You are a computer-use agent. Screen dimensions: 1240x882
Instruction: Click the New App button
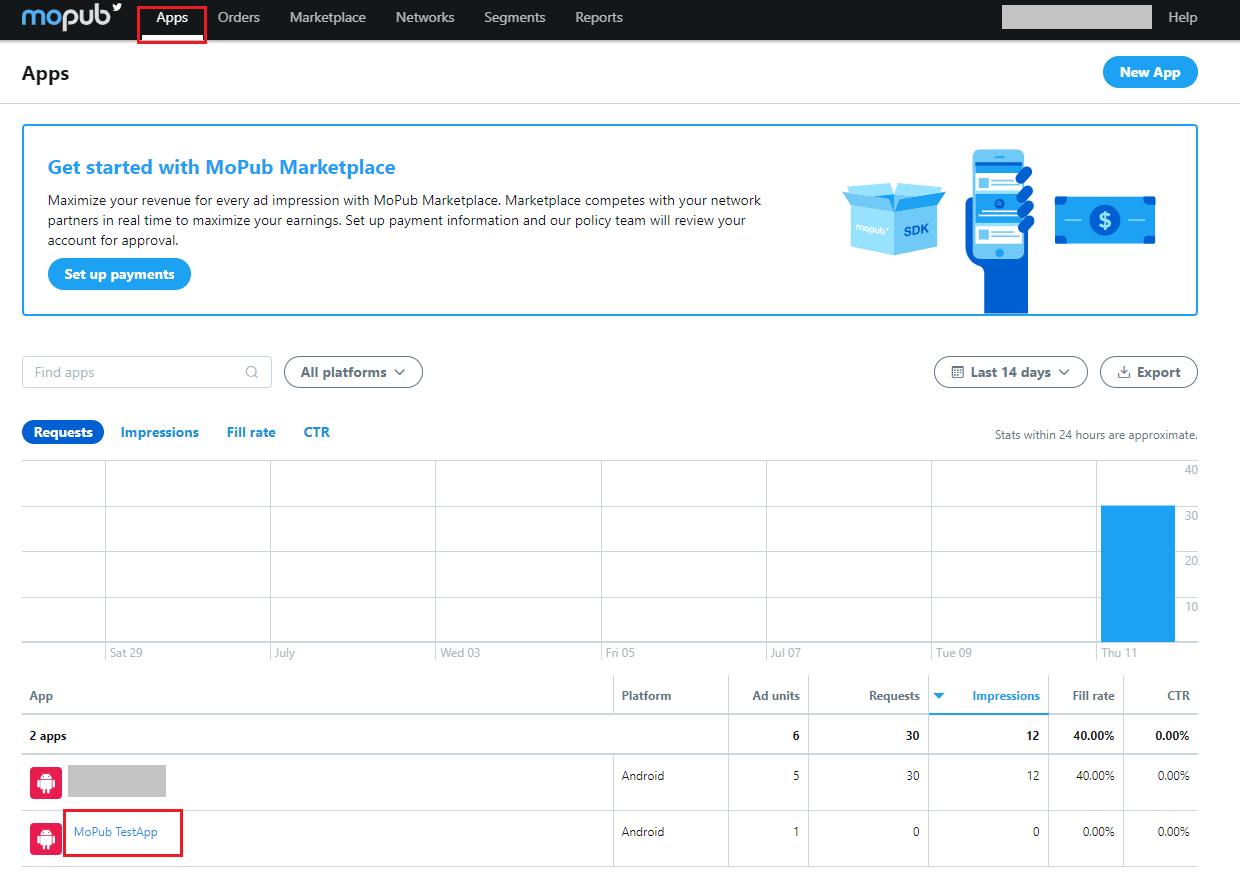coord(1150,72)
